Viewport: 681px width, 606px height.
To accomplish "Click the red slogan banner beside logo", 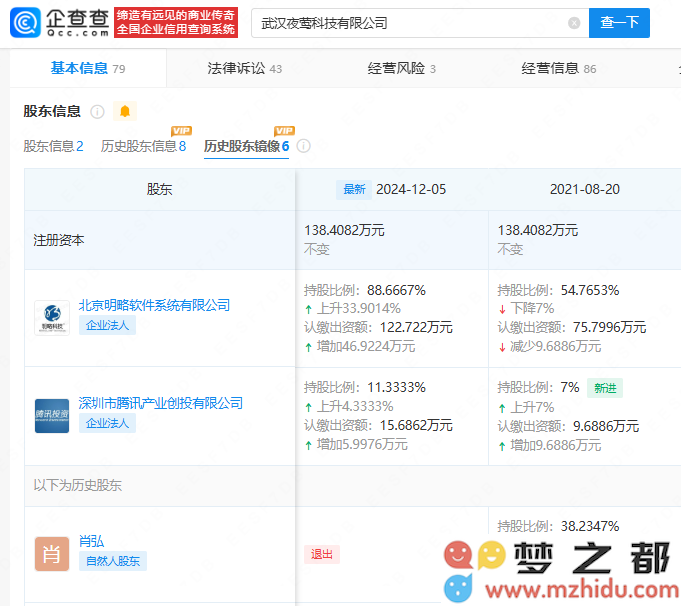I will point(176,23).
